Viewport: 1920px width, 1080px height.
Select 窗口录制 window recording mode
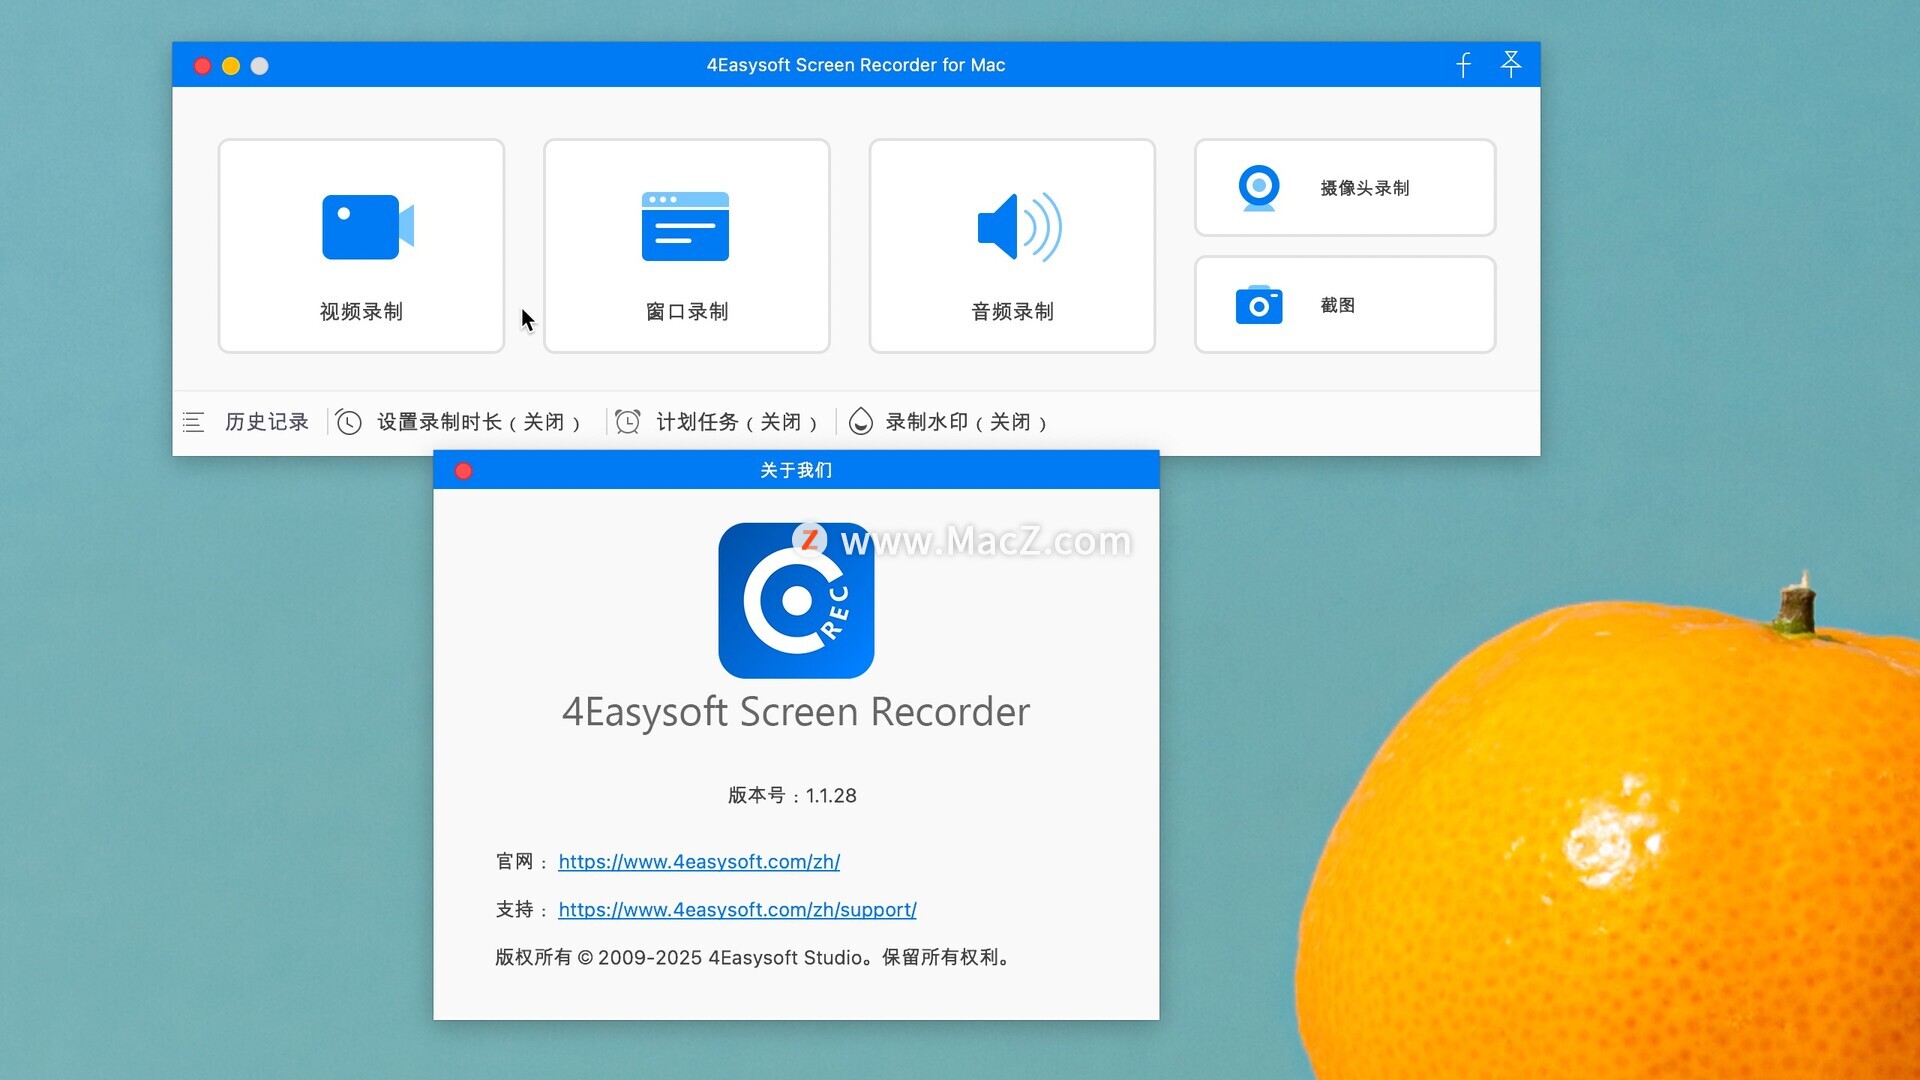pos(687,246)
